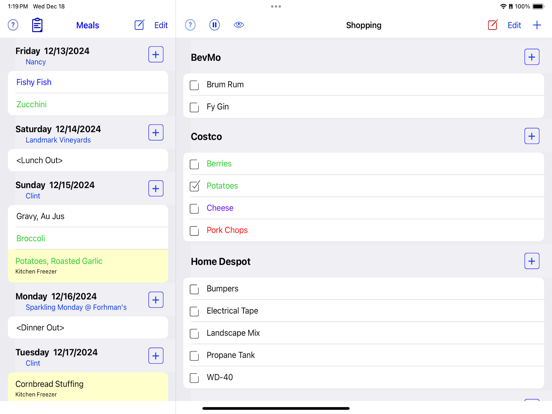The height and width of the screenshot is (414, 552).
Task: Check the WD-40 checkbox
Action: coord(194,378)
